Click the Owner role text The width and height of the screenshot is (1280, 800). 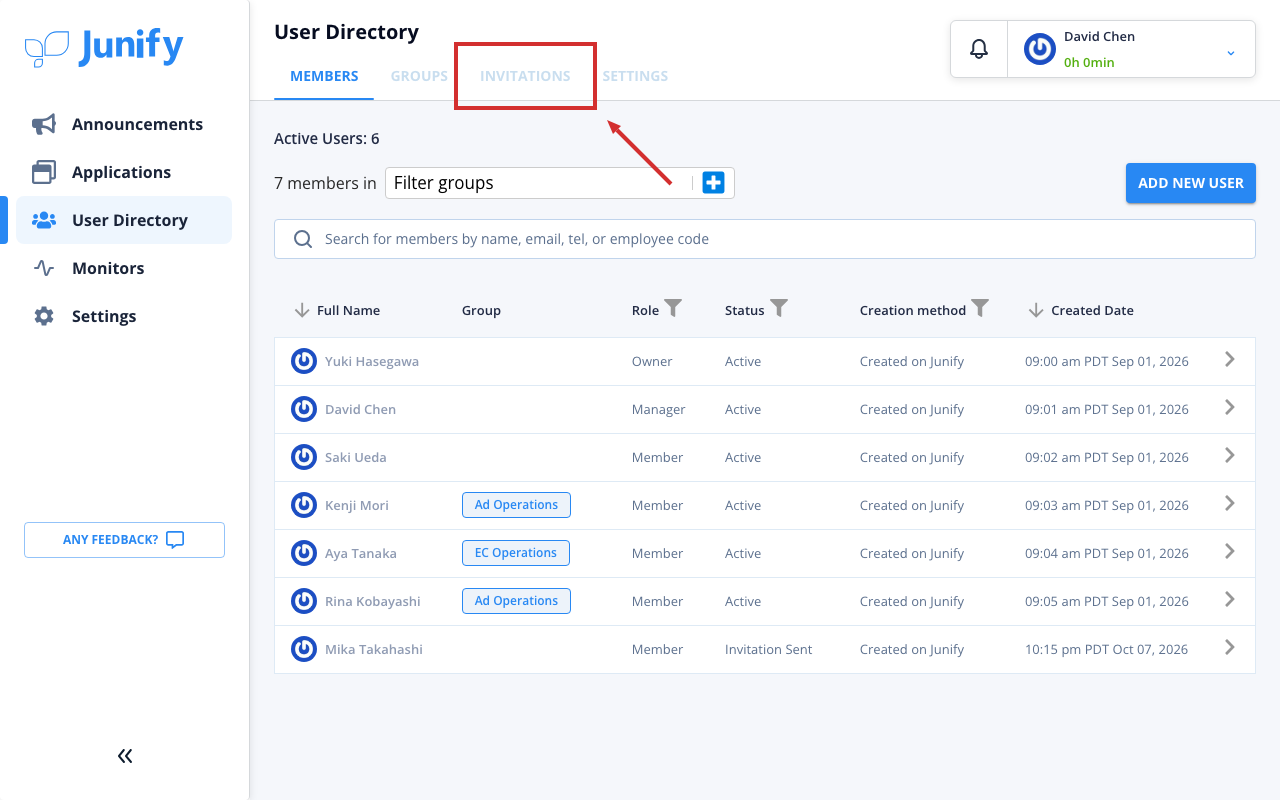(652, 361)
